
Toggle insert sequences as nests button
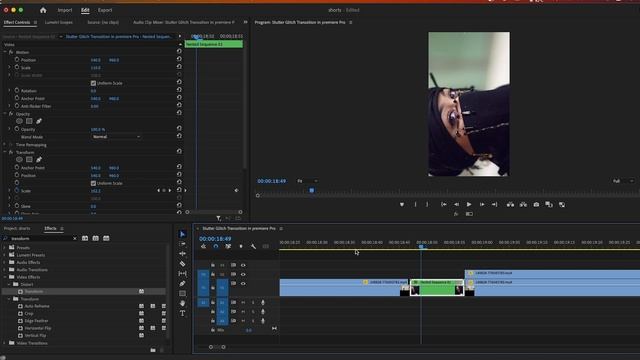click(203, 246)
